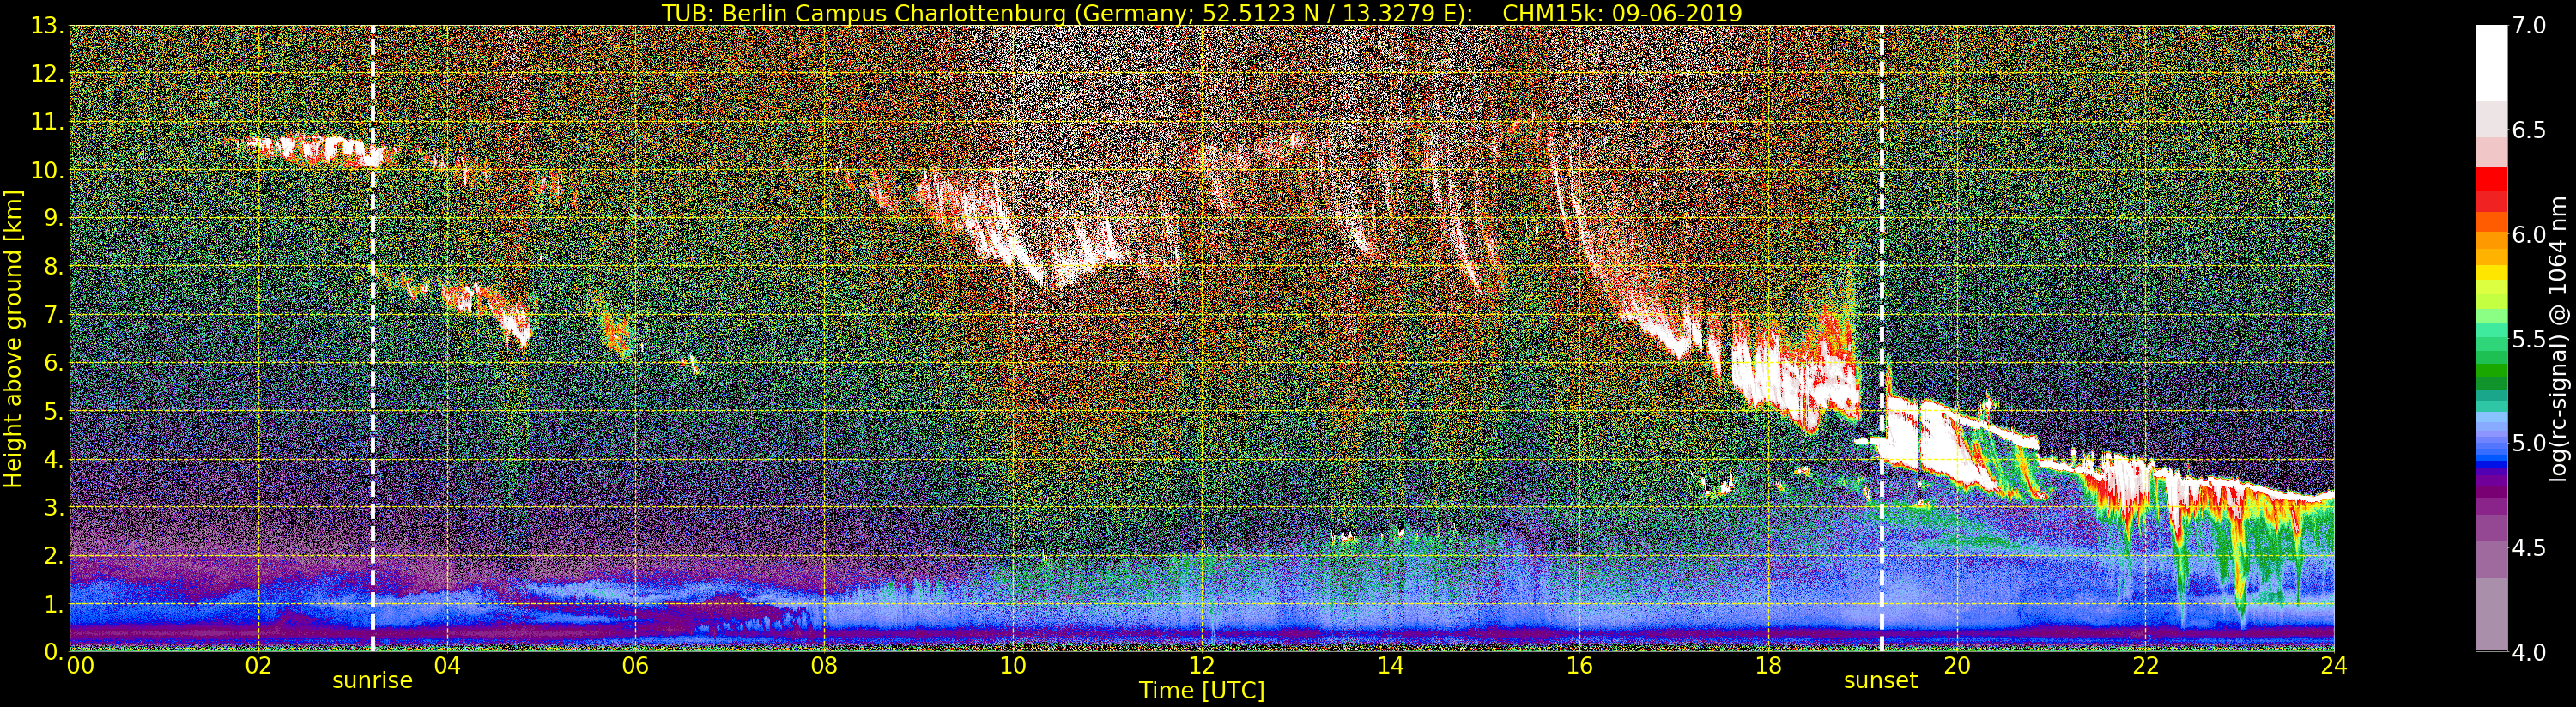Click the 'Height above ground [km]' y-axis label

tap(13, 339)
